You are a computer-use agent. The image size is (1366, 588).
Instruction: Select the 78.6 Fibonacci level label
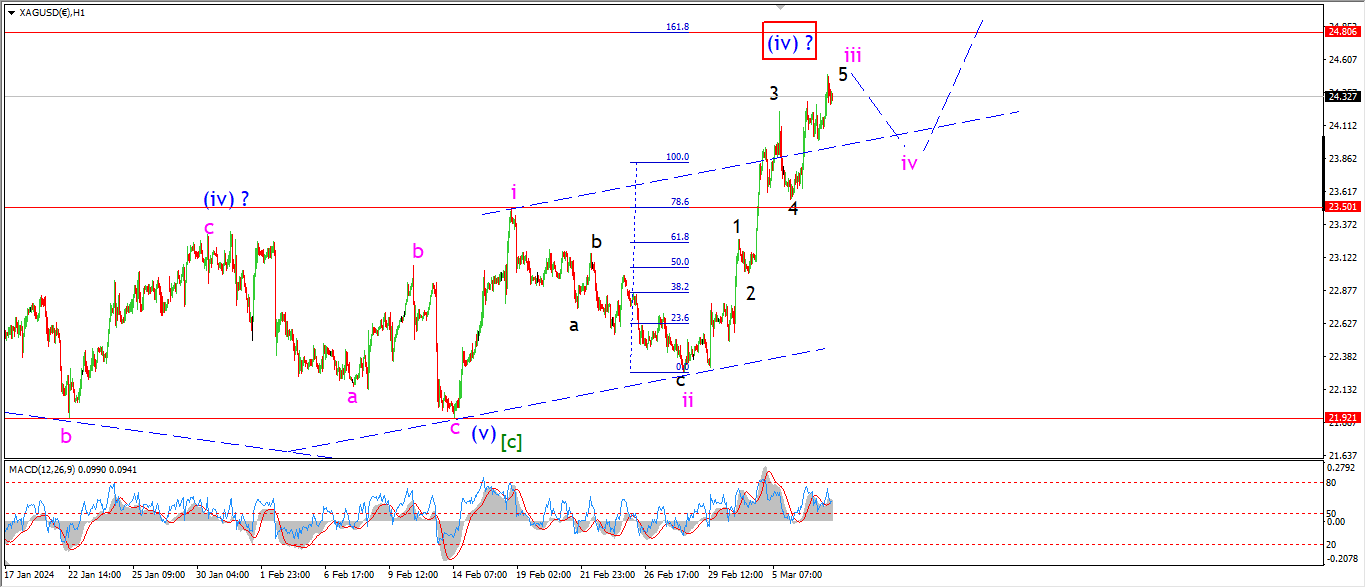(679, 202)
